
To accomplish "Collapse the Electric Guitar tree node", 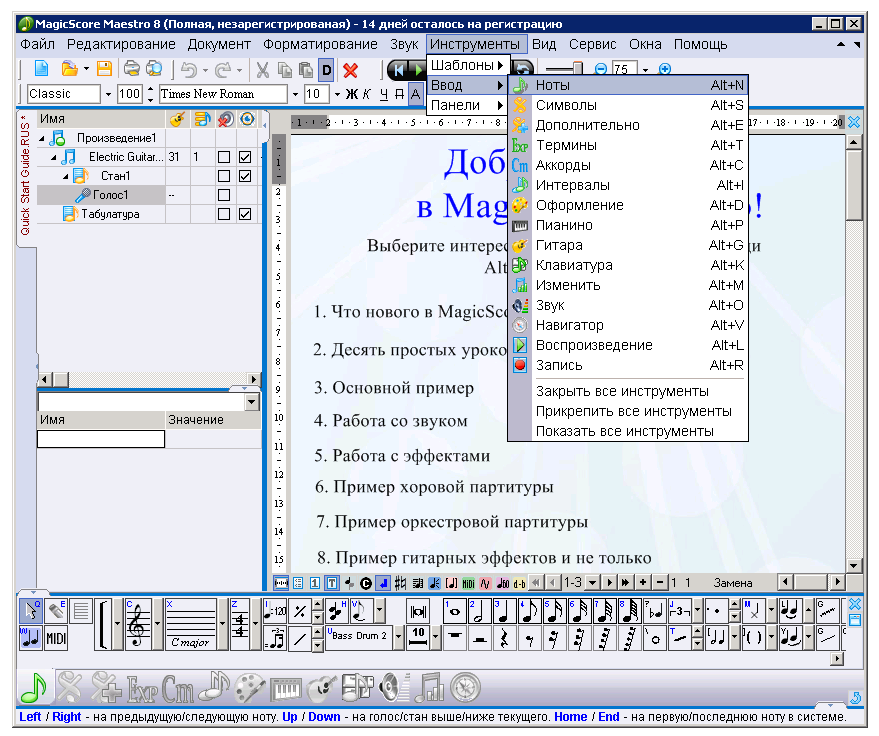I will (x=54, y=158).
